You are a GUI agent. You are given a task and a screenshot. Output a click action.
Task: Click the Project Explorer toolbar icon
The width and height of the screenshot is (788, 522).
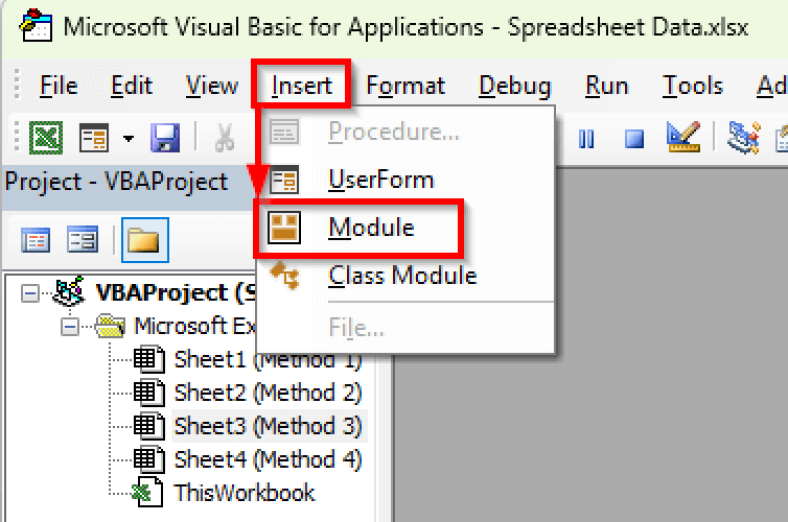click(743, 137)
